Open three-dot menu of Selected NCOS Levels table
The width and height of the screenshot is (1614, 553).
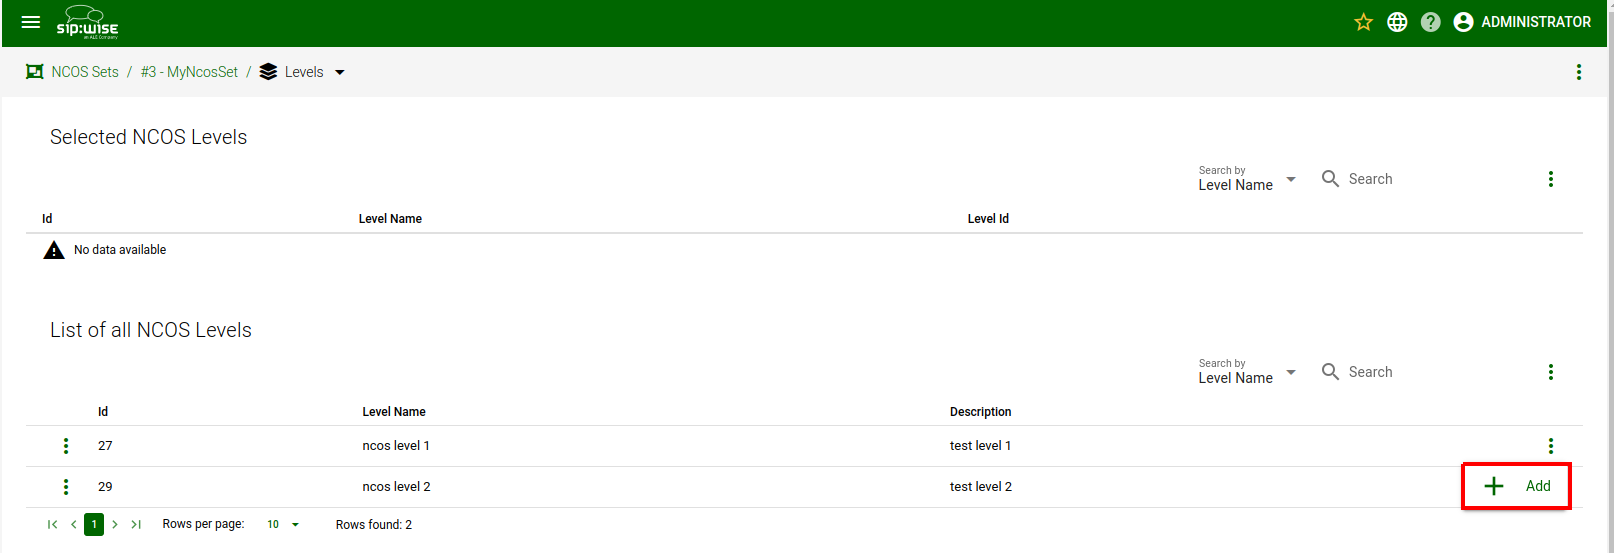pyautogui.click(x=1550, y=179)
